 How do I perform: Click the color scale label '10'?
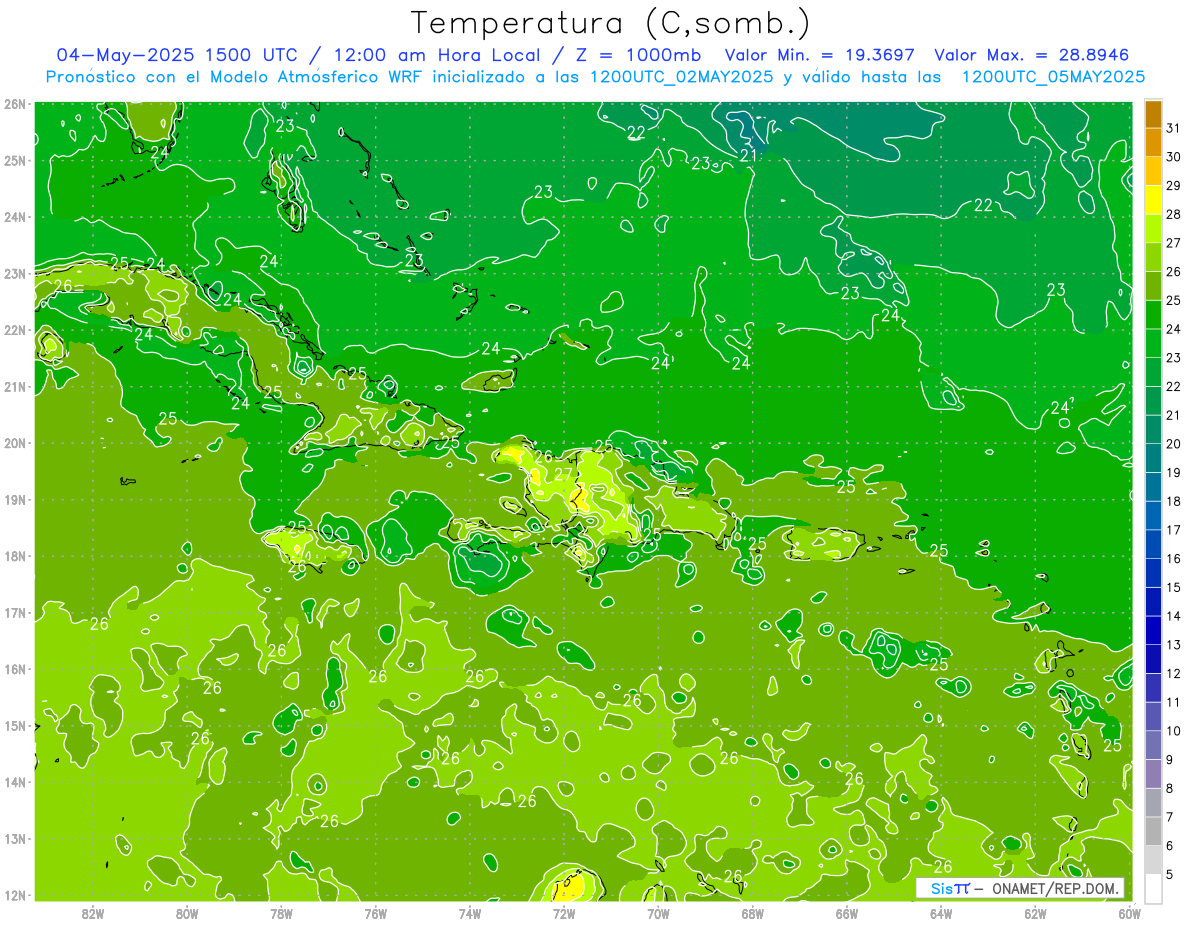pos(1173,731)
